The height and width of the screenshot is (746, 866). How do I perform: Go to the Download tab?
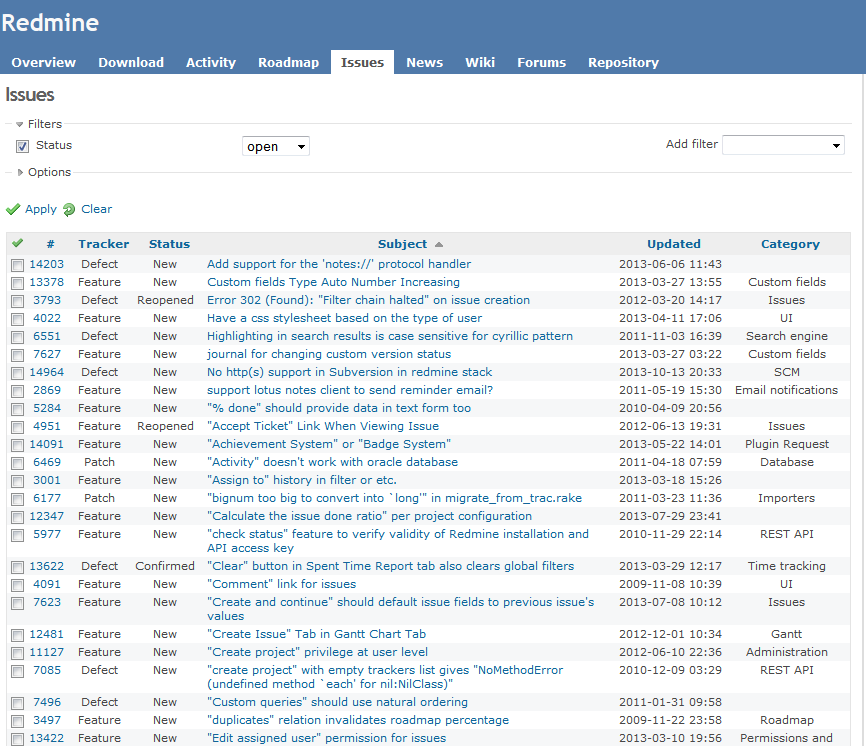(x=131, y=62)
